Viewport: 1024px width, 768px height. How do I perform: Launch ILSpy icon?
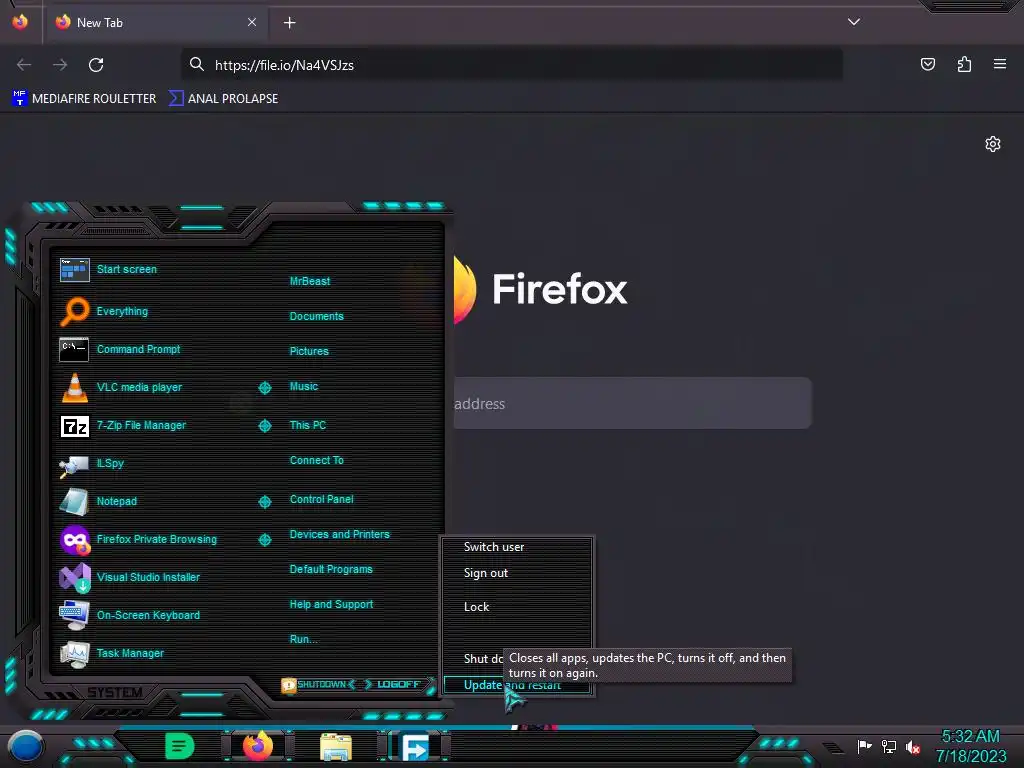pyautogui.click(x=74, y=465)
